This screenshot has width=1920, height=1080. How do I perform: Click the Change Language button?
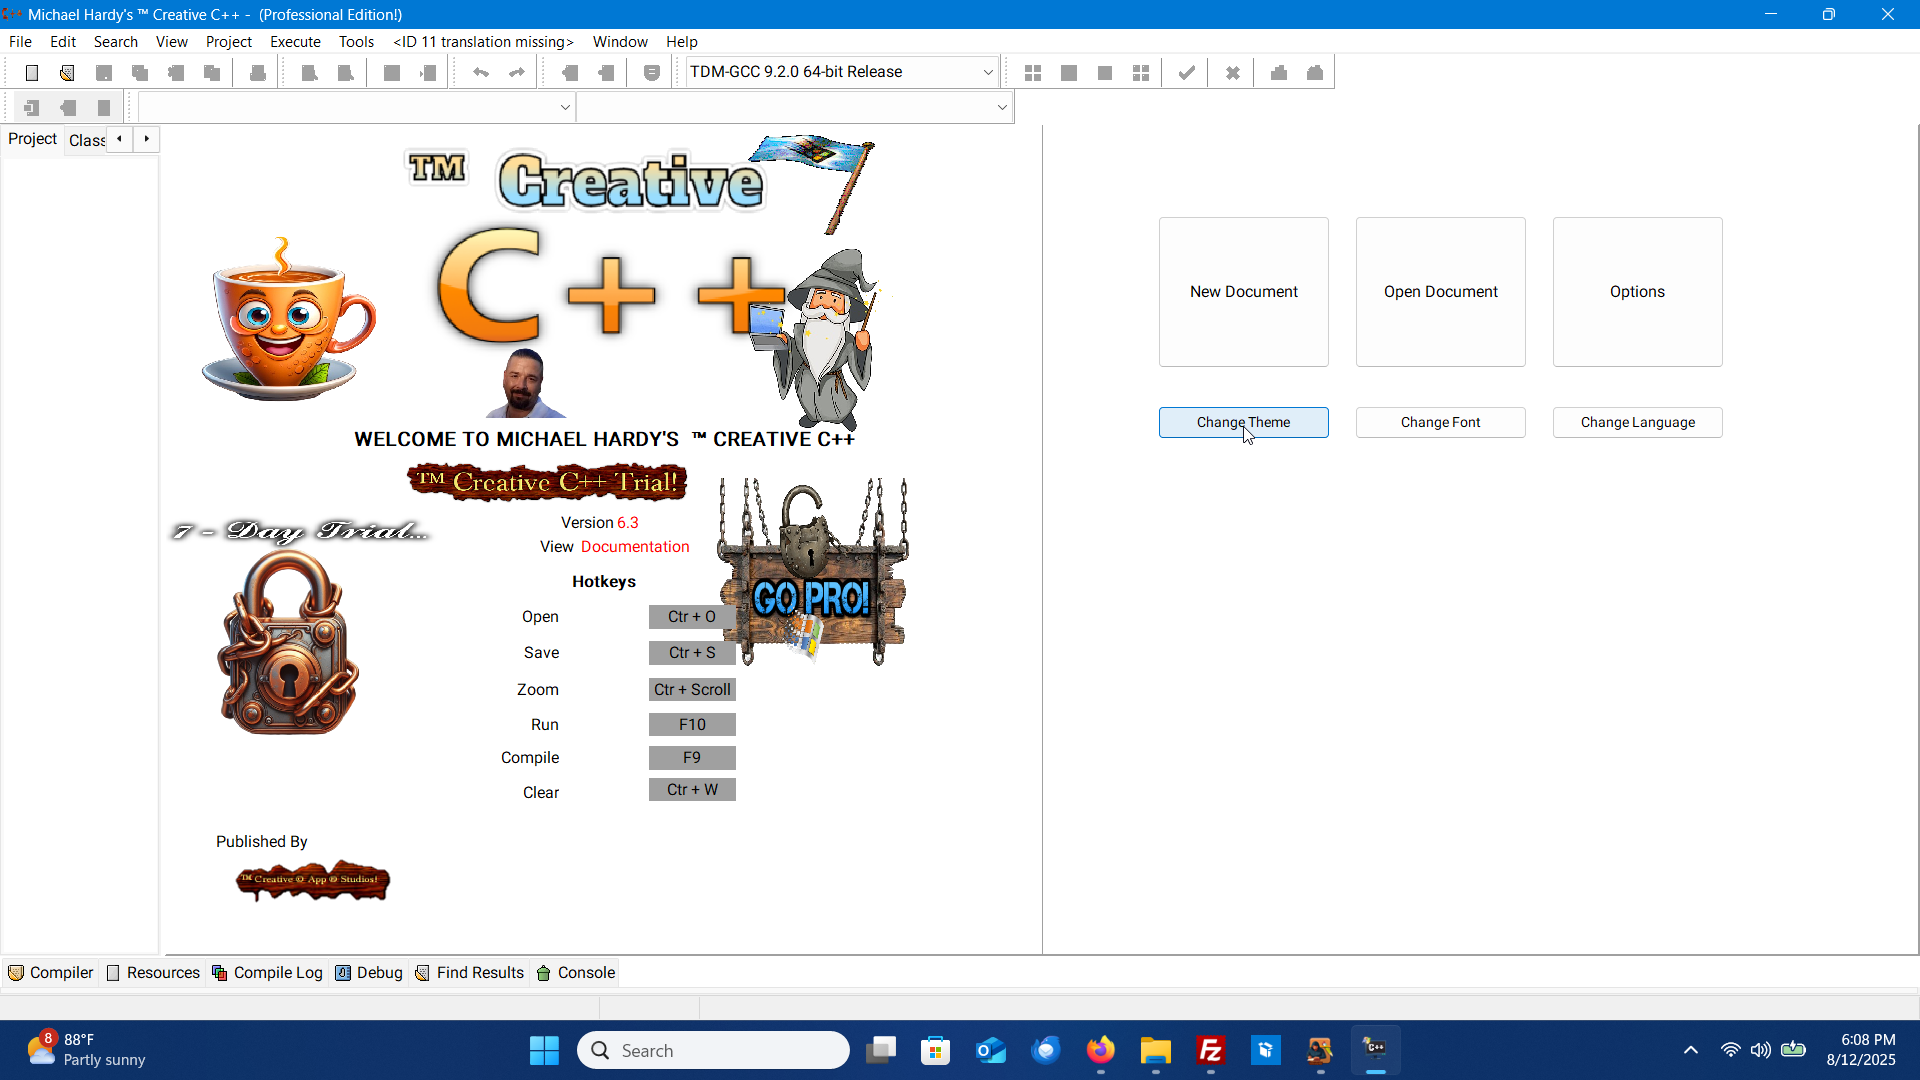point(1637,423)
